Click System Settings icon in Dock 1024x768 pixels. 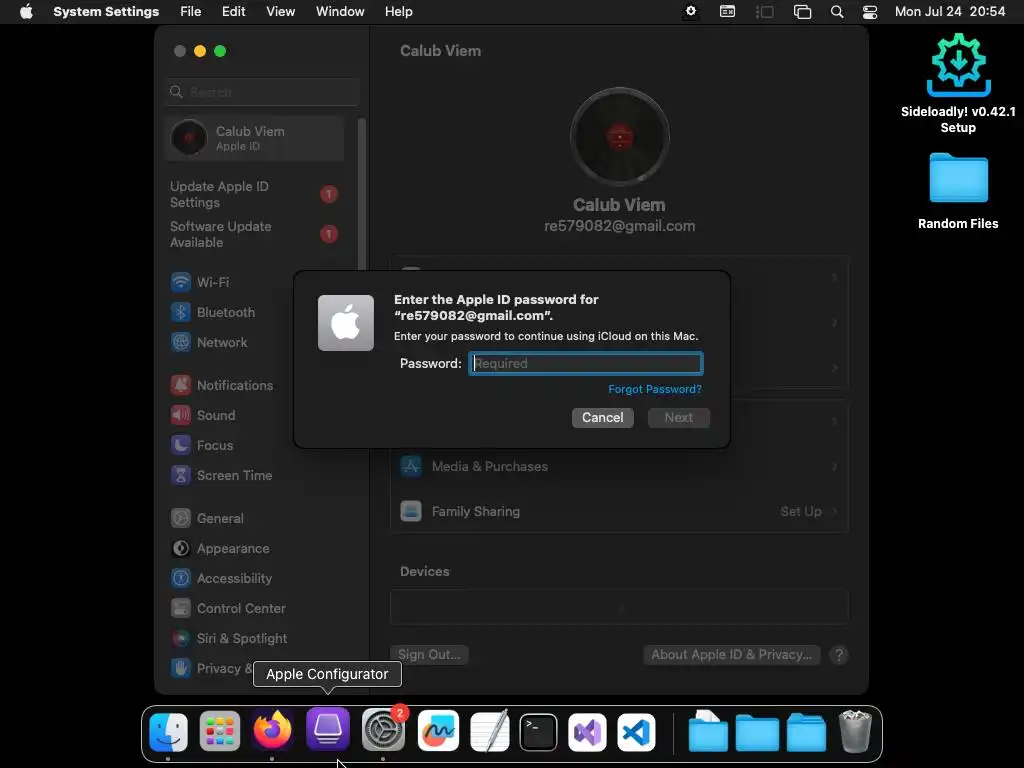(x=383, y=730)
